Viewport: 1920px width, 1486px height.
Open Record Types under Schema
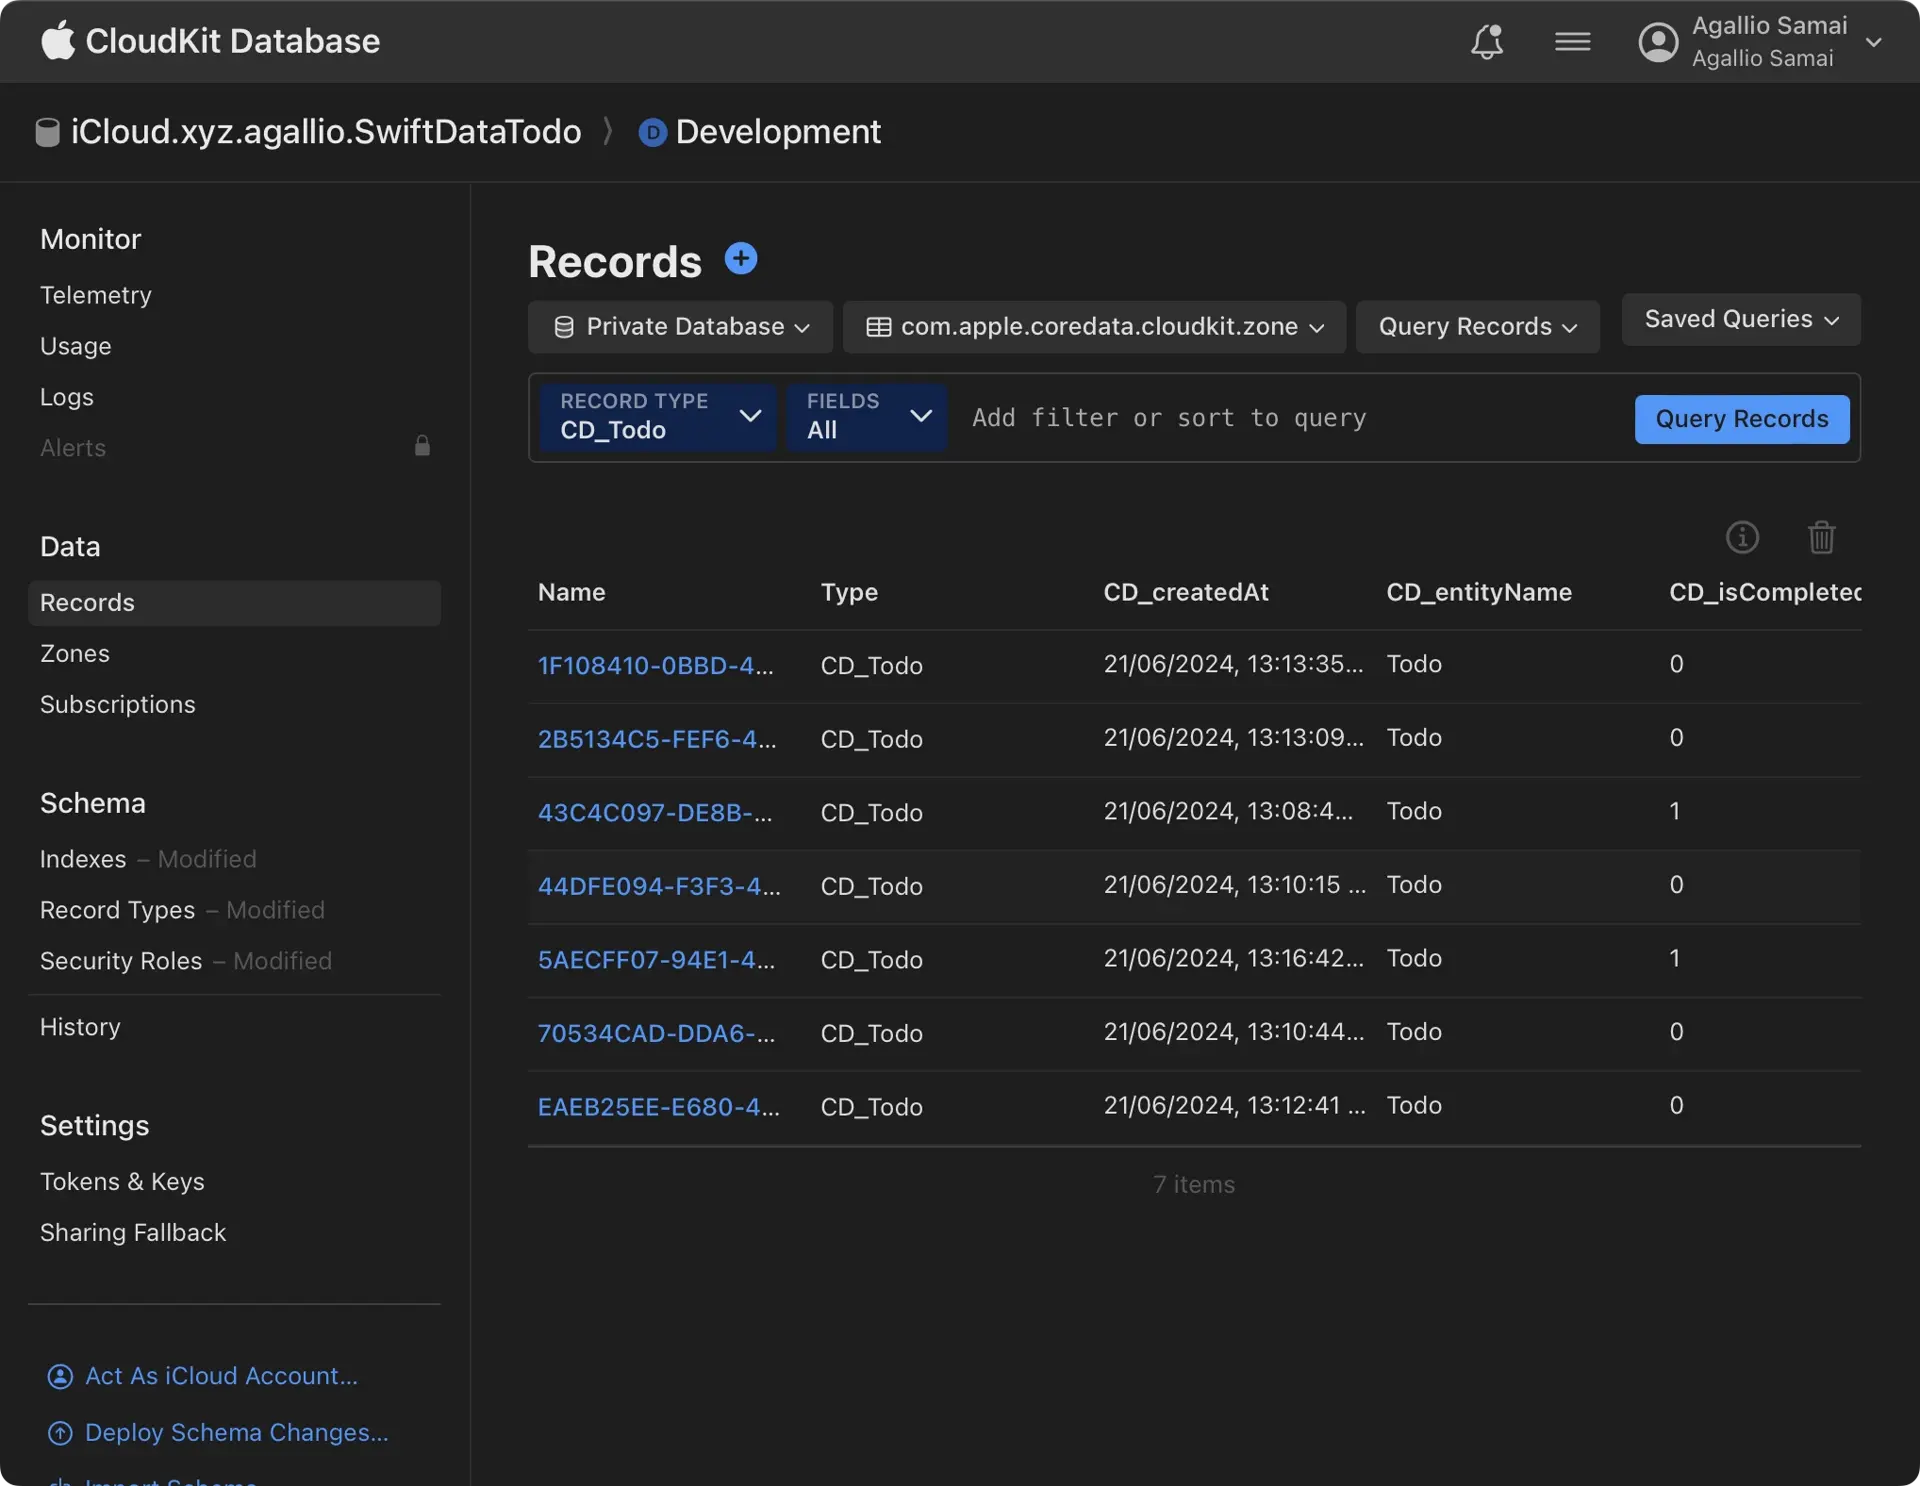coord(117,910)
